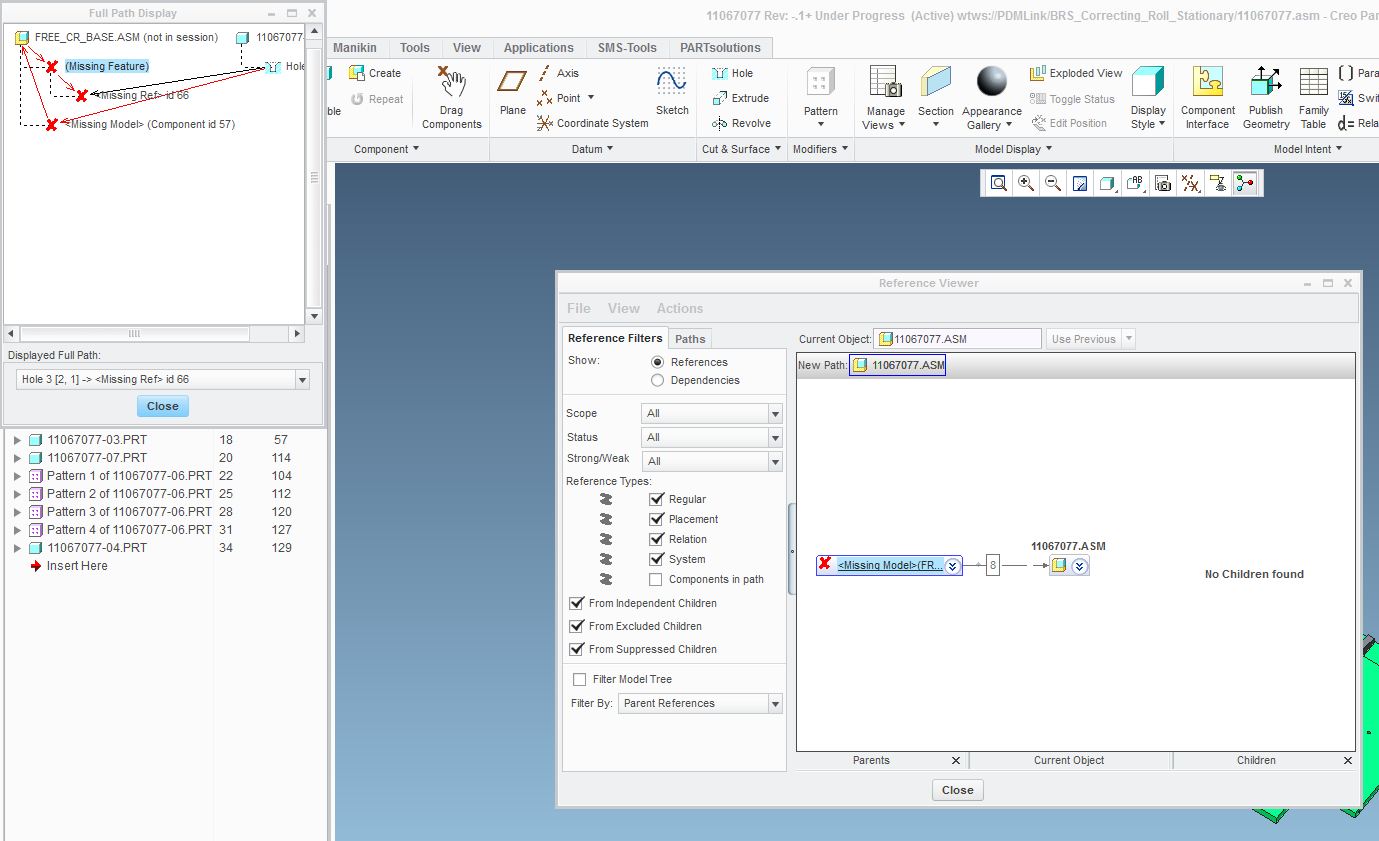Open Filter By Parent References dropdown

[x=700, y=703]
